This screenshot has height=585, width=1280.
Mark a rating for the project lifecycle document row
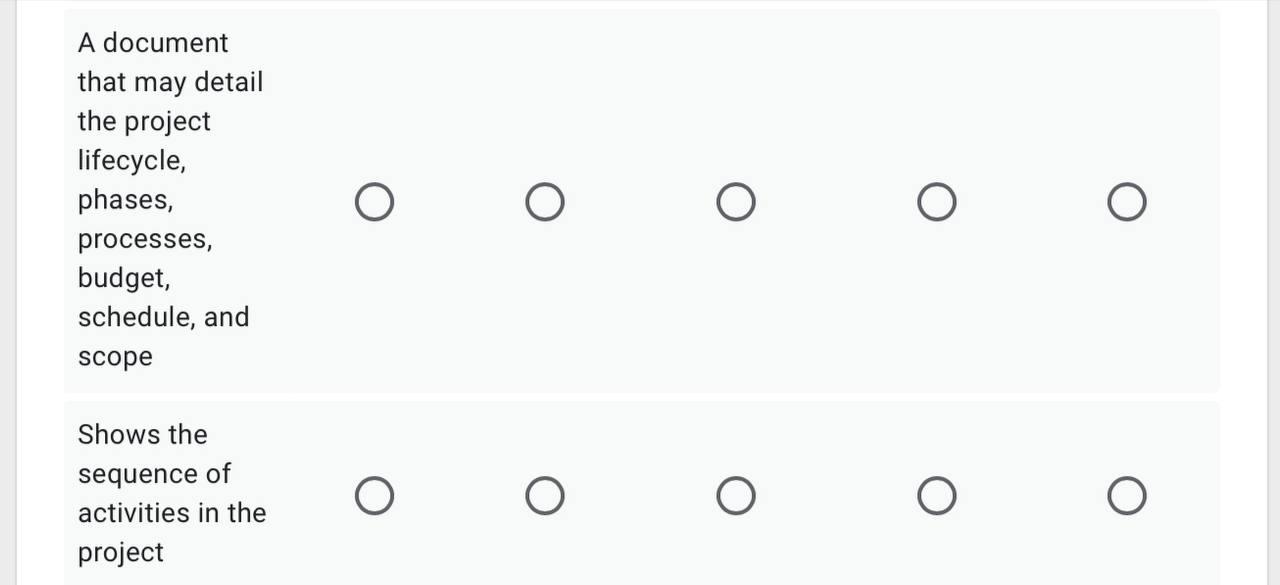pyautogui.click(x=736, y=201)
